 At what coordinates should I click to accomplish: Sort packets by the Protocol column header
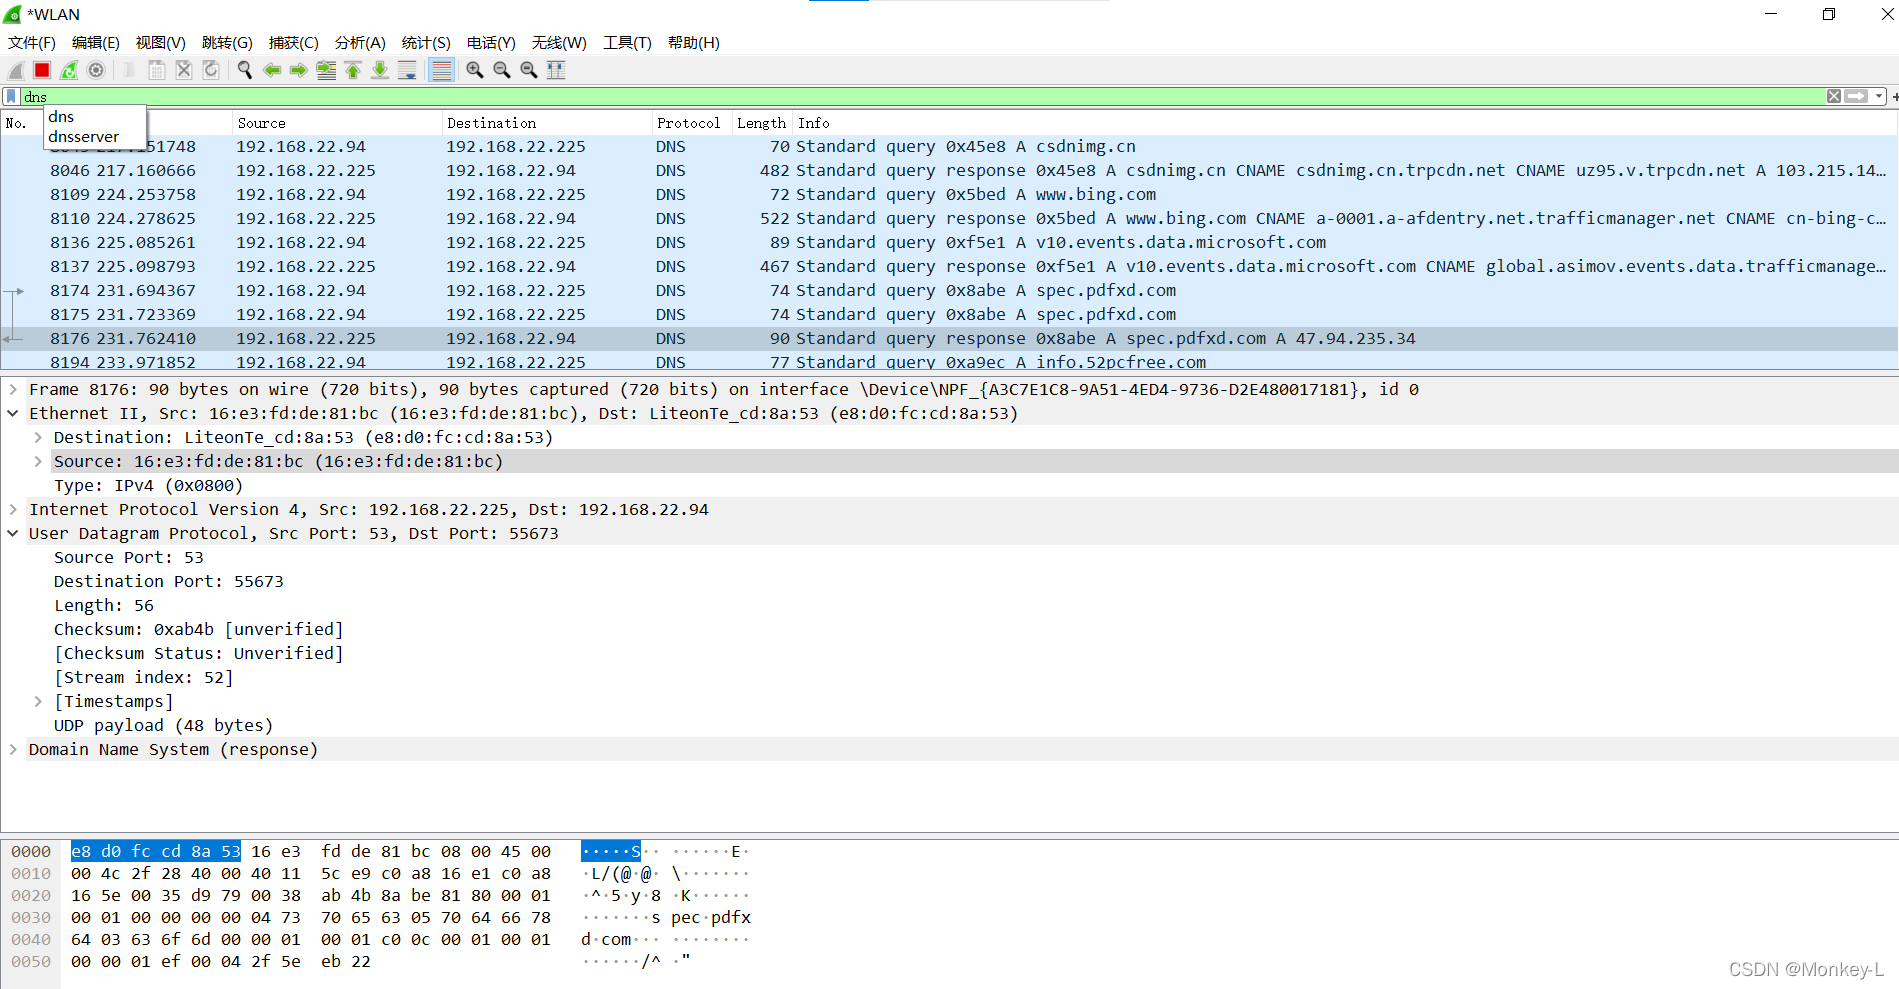click(691, 123)
